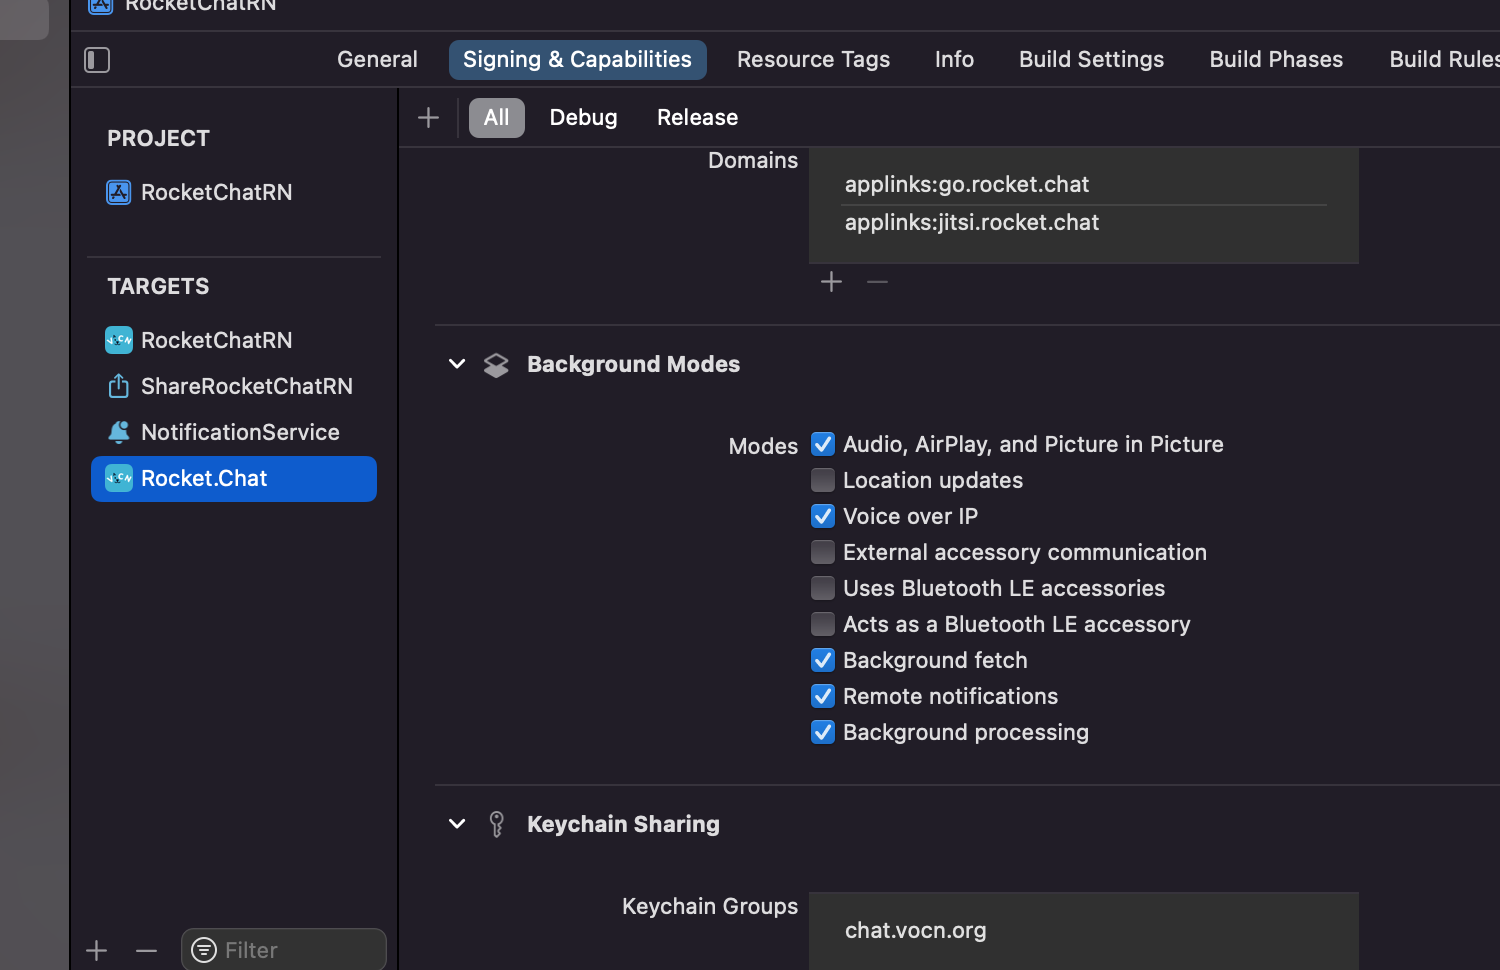
Task: Switch to Build Settings tab
Action: 1091,60
